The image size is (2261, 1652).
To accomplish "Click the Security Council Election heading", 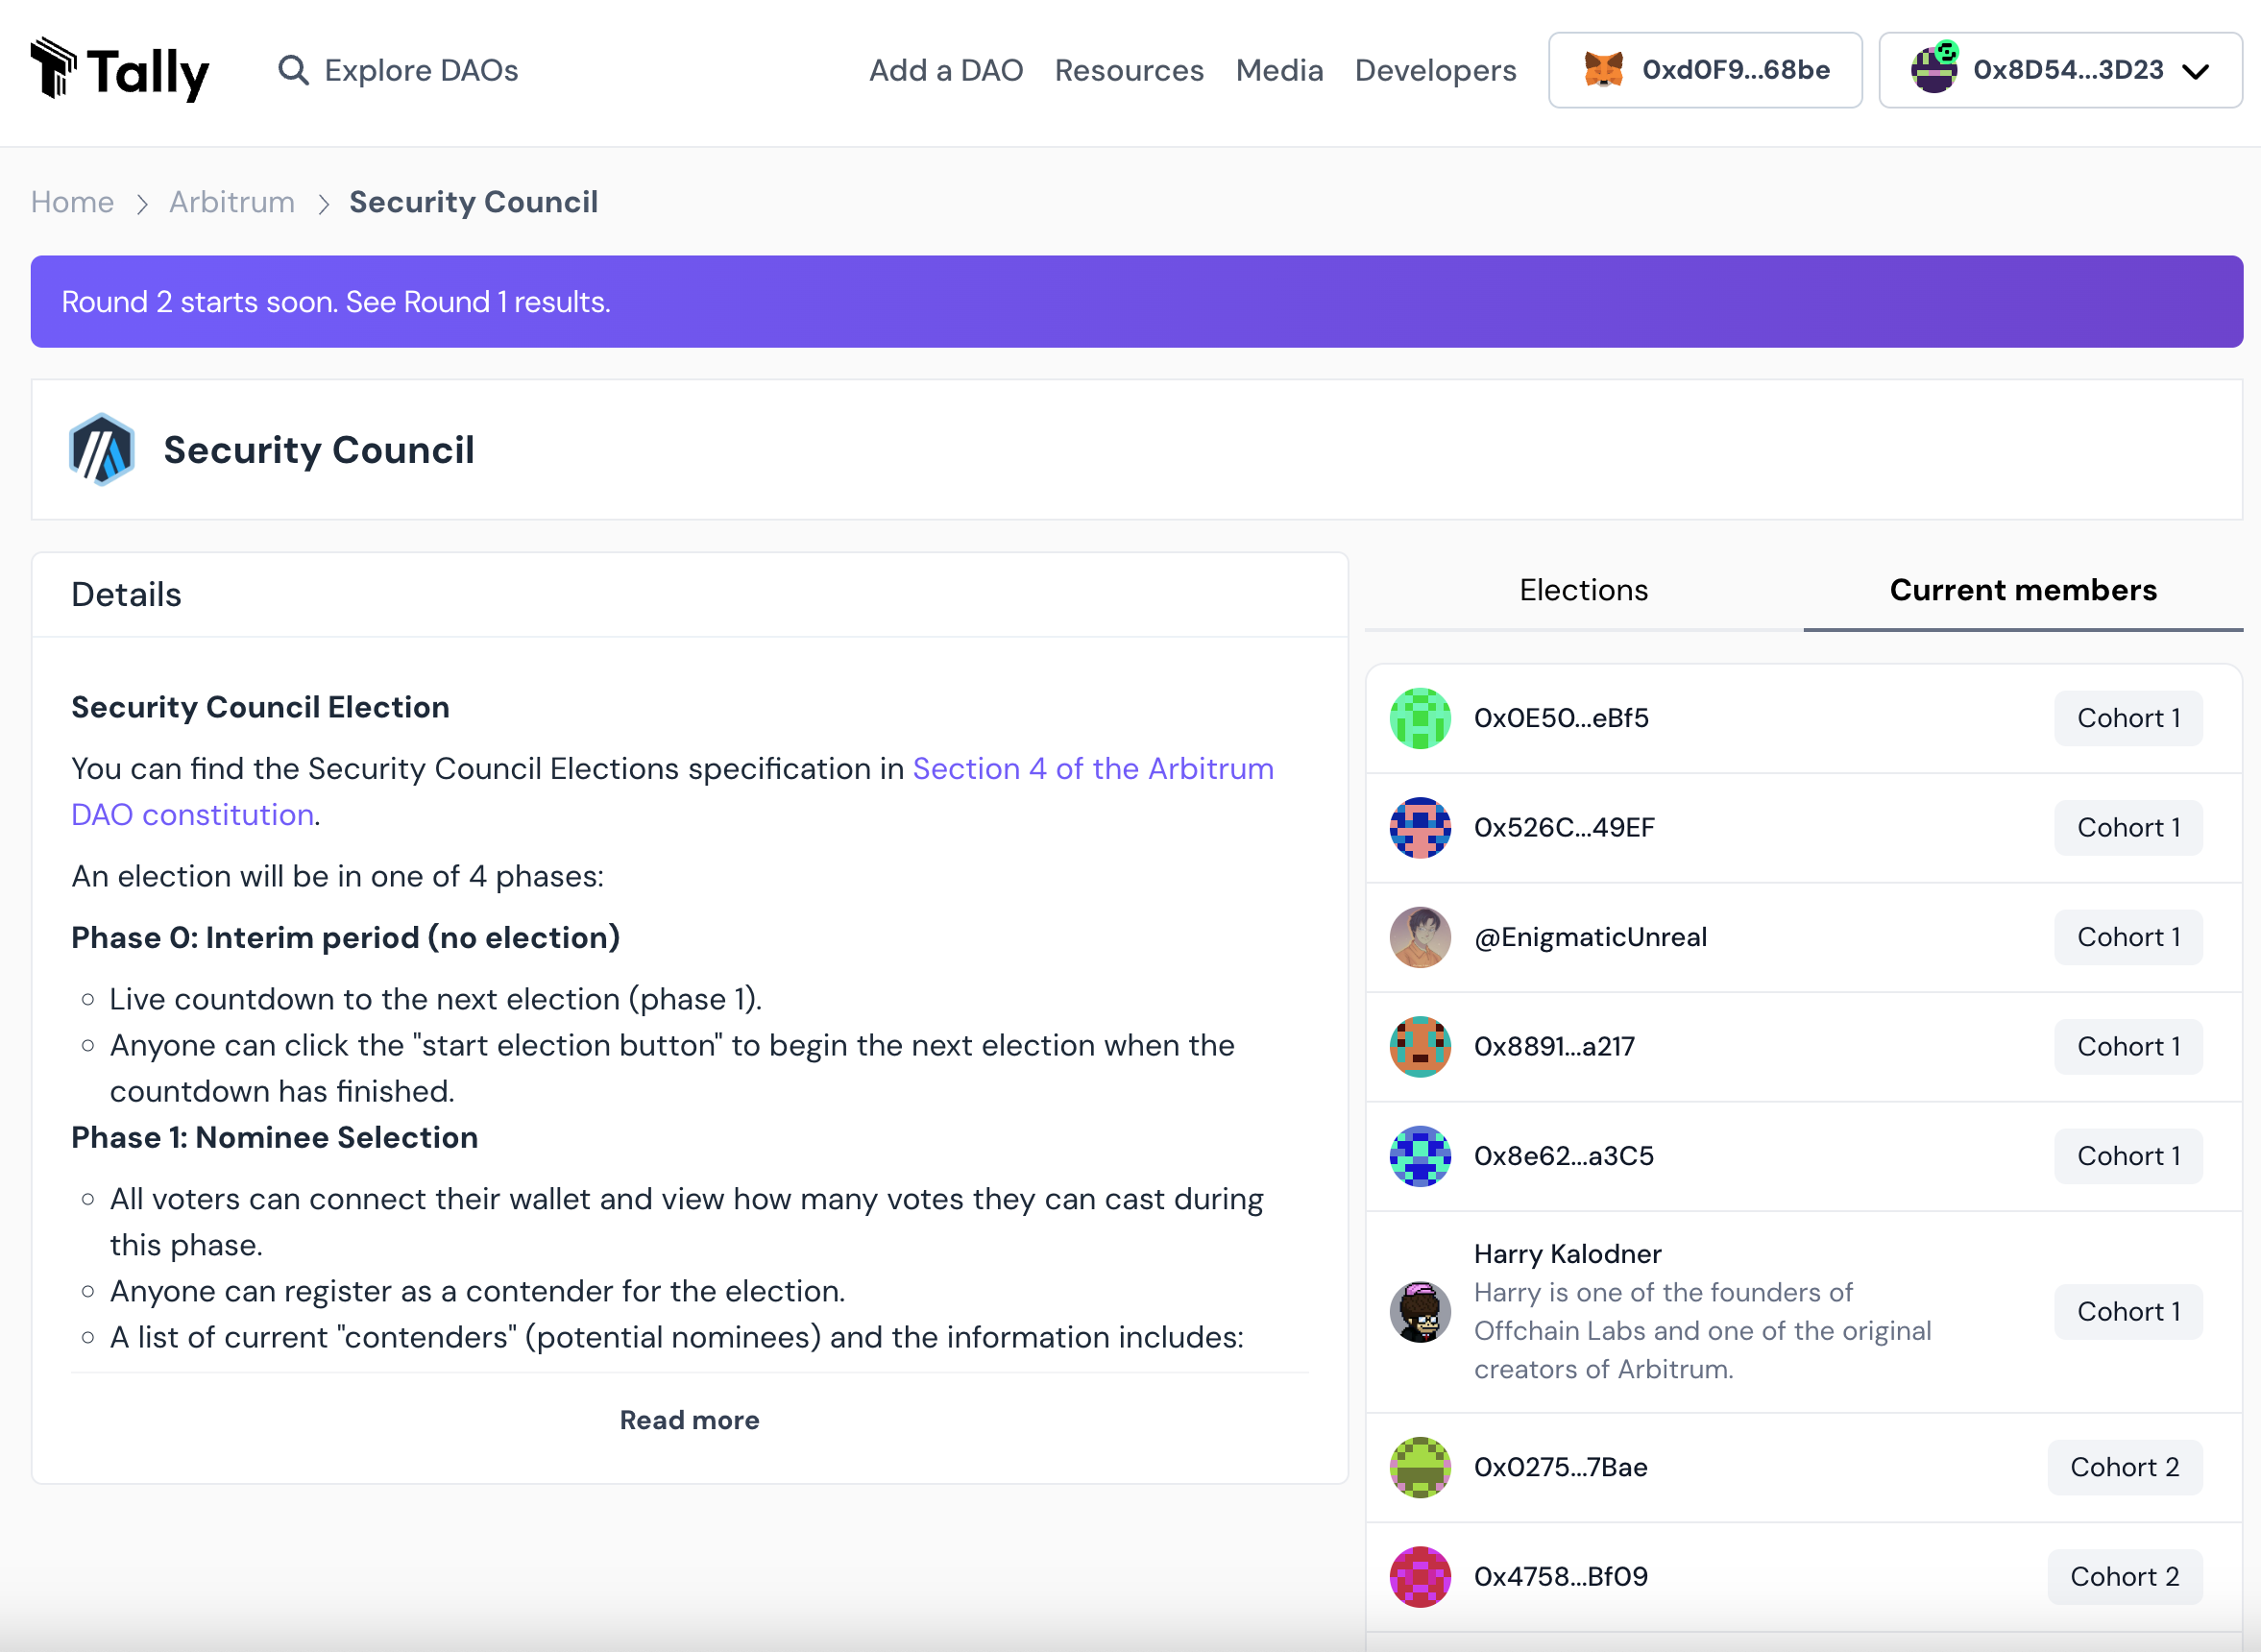I will (260, 707).
